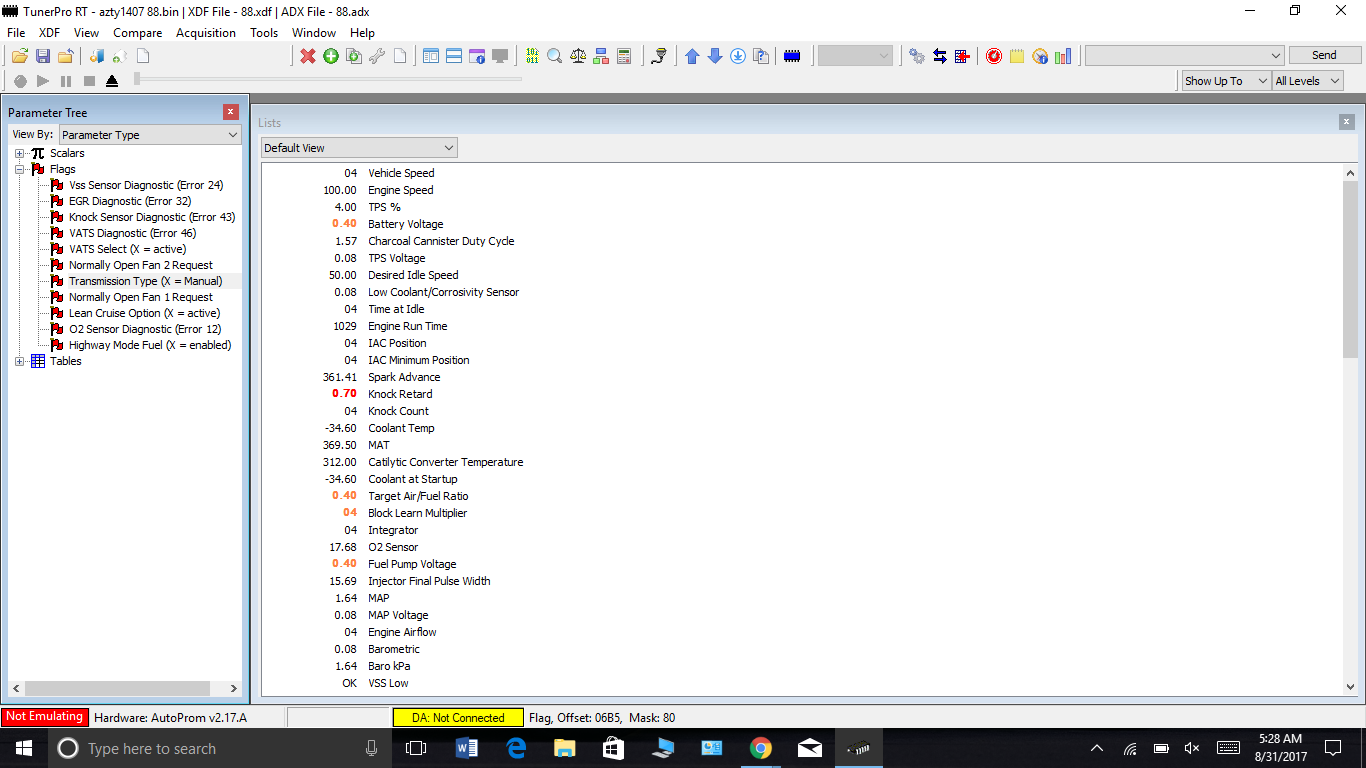Image resolution: width=1366 pixels, height=768 pixels.
Task: Open the binary hex editor icon
Action: coord(532,56)
